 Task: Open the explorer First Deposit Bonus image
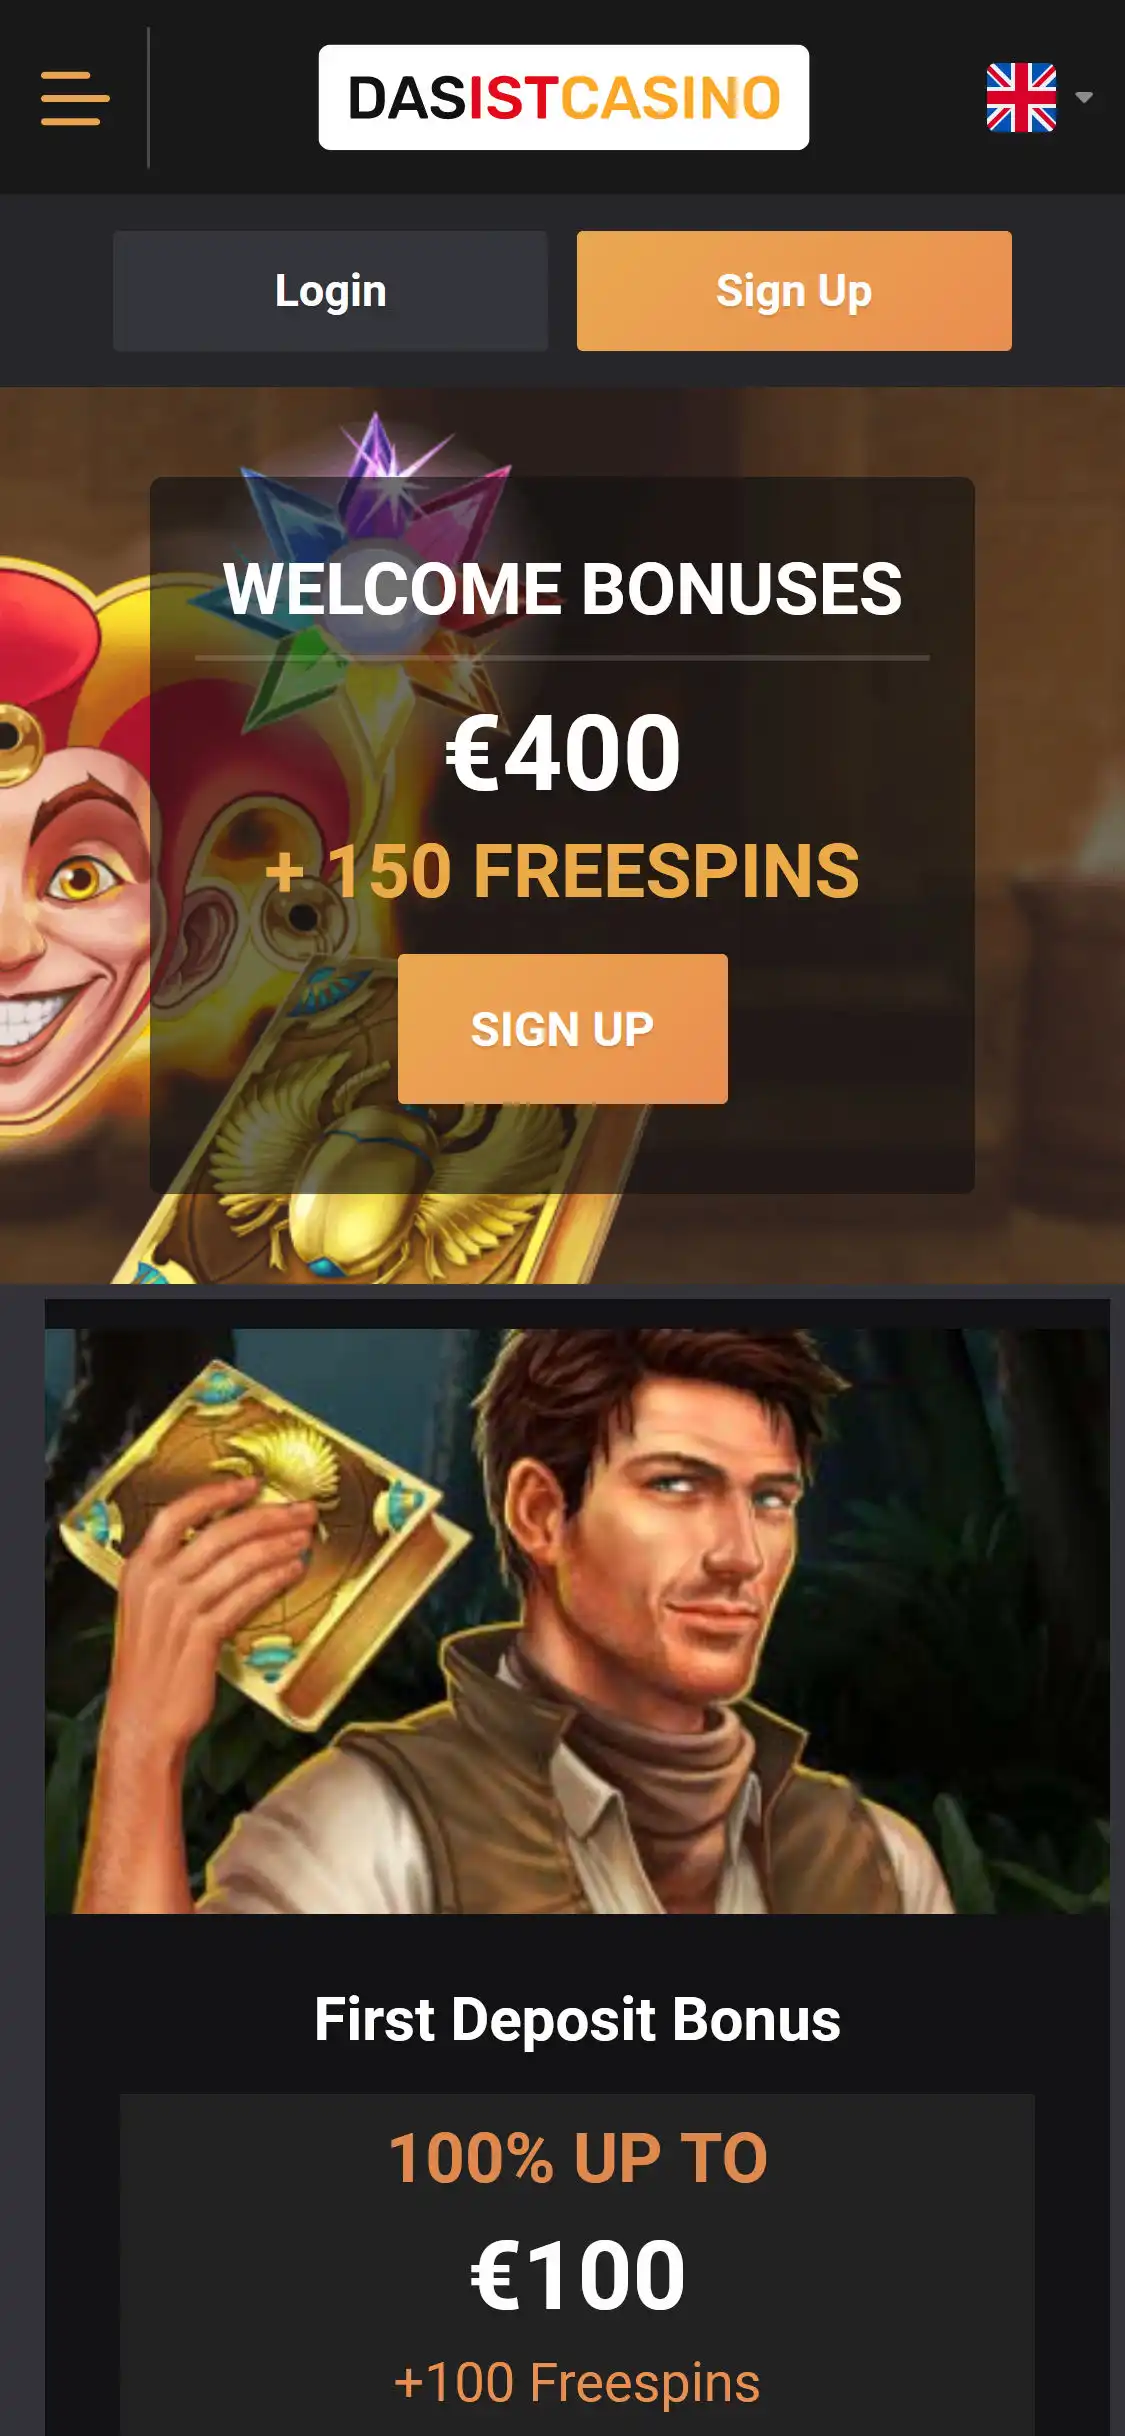(577, 1621)
